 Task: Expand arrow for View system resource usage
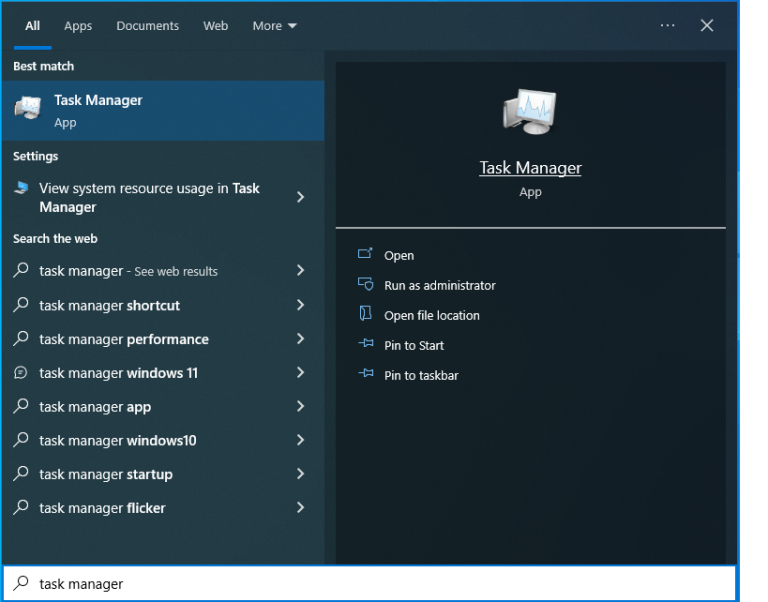pos(300,197)
